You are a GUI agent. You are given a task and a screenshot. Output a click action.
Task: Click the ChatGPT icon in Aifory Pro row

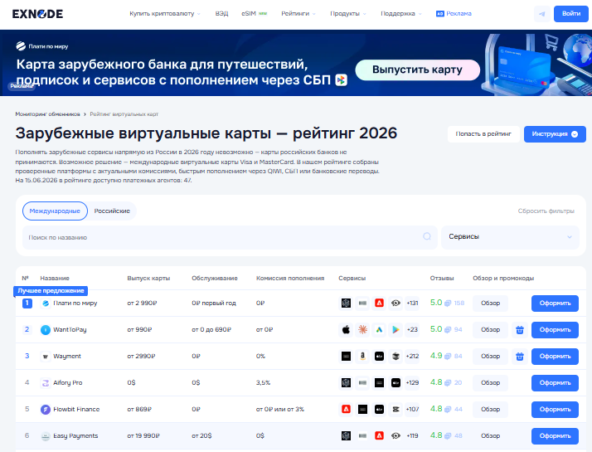click(x=346, y=383)
